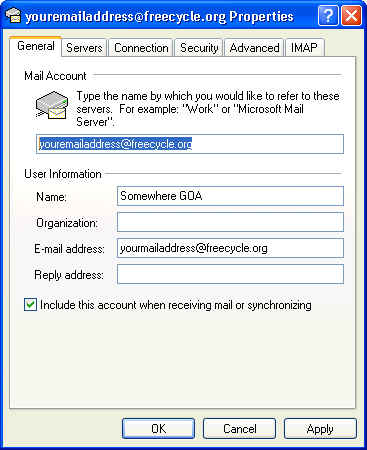
Task: Click the title bar mail account icon
Action: pos(13,16)
